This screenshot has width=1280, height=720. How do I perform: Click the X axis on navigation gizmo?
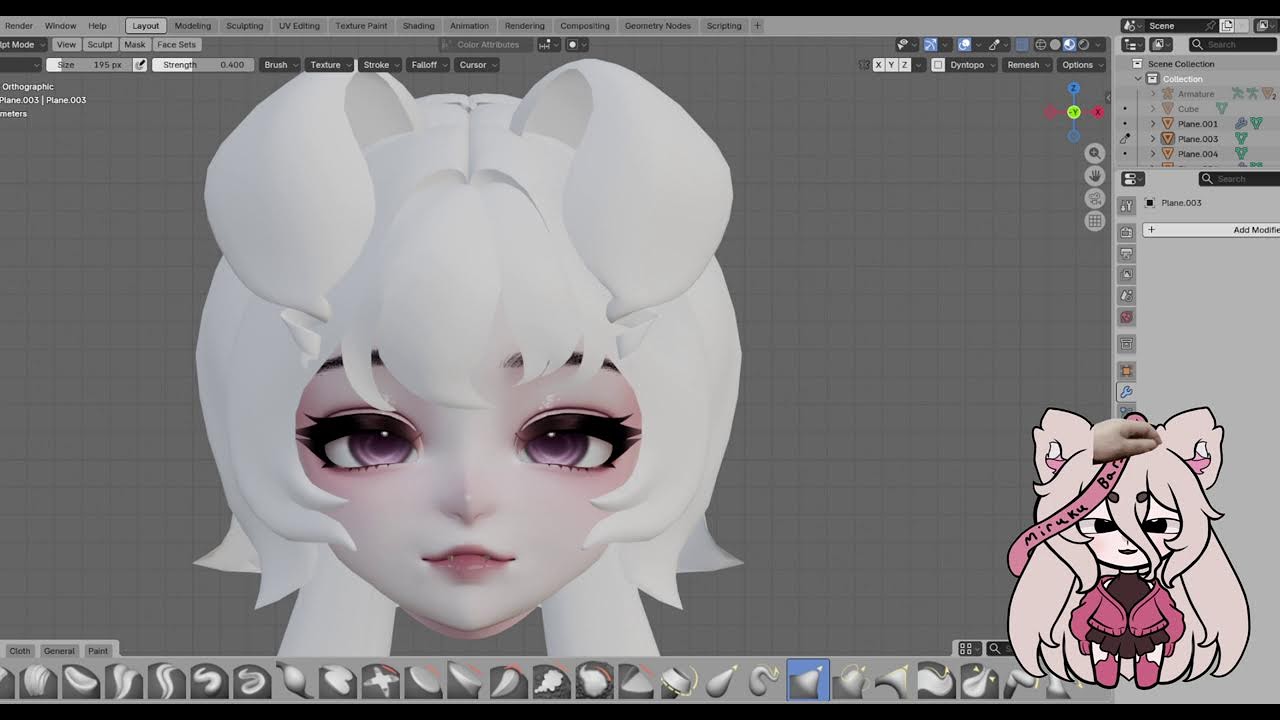[x=1098, y=112]
